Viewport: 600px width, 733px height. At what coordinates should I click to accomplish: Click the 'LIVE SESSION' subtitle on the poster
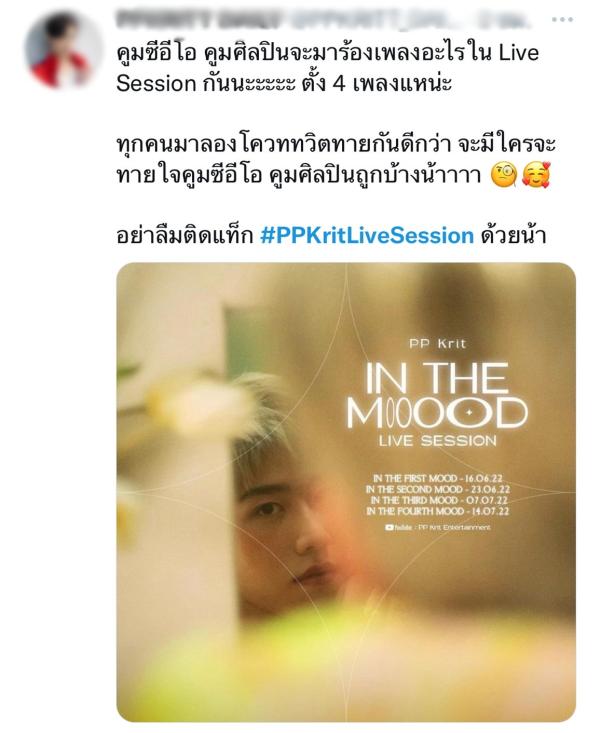[x=438, y=441]
